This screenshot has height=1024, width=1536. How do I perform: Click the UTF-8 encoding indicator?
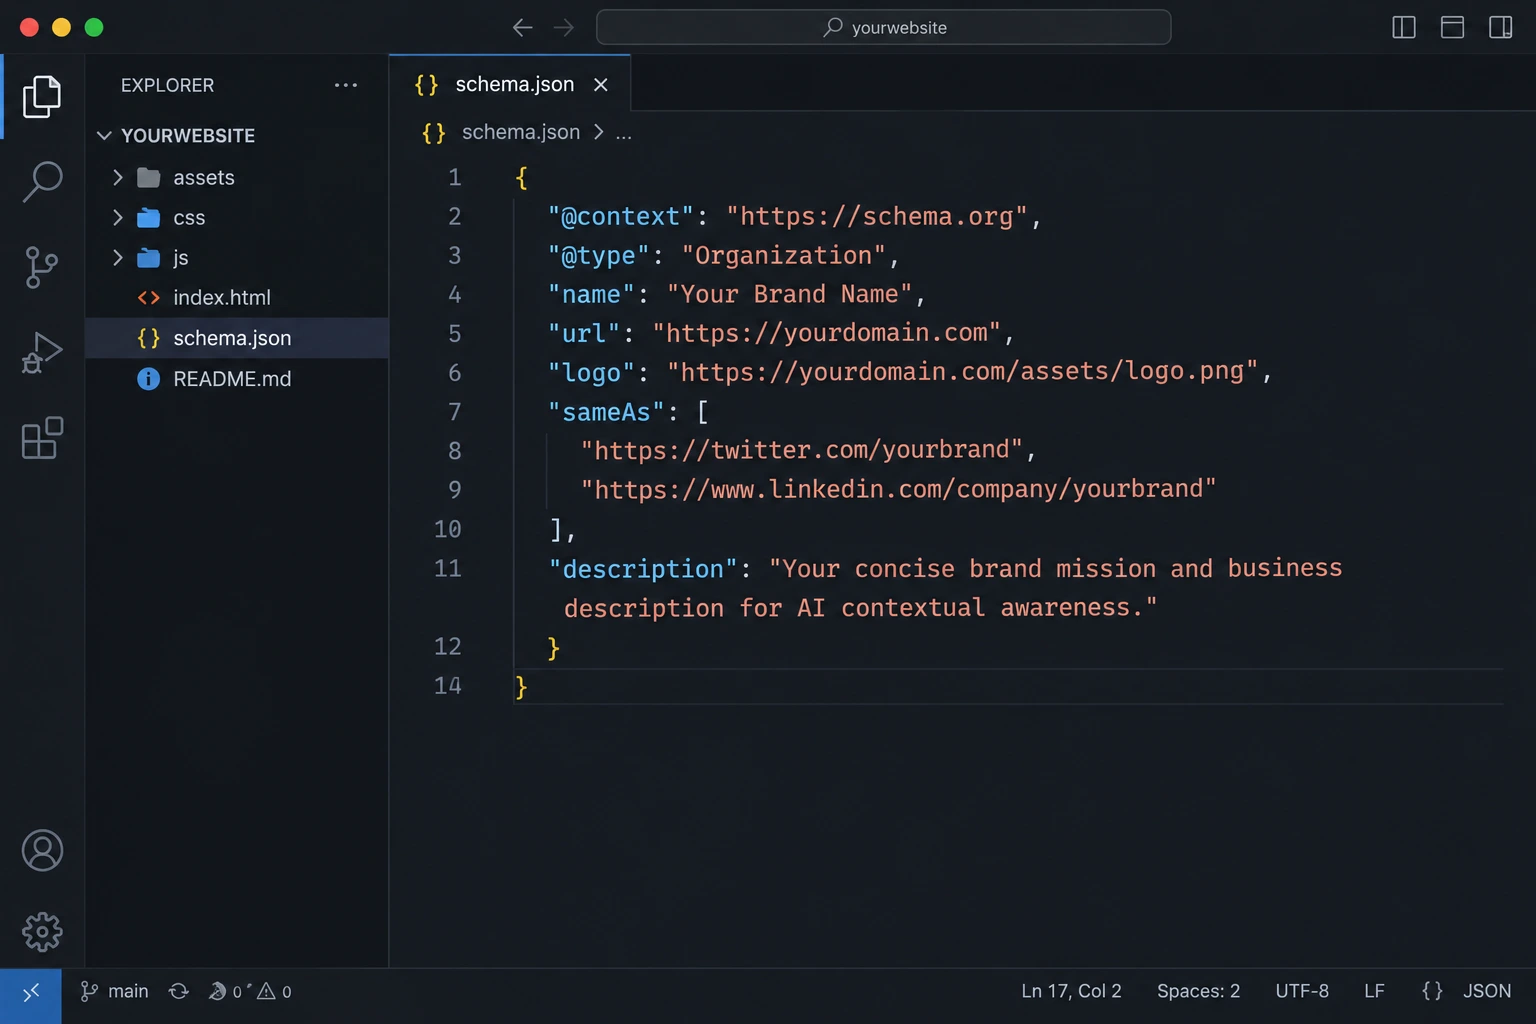(x=1302, y=991)
